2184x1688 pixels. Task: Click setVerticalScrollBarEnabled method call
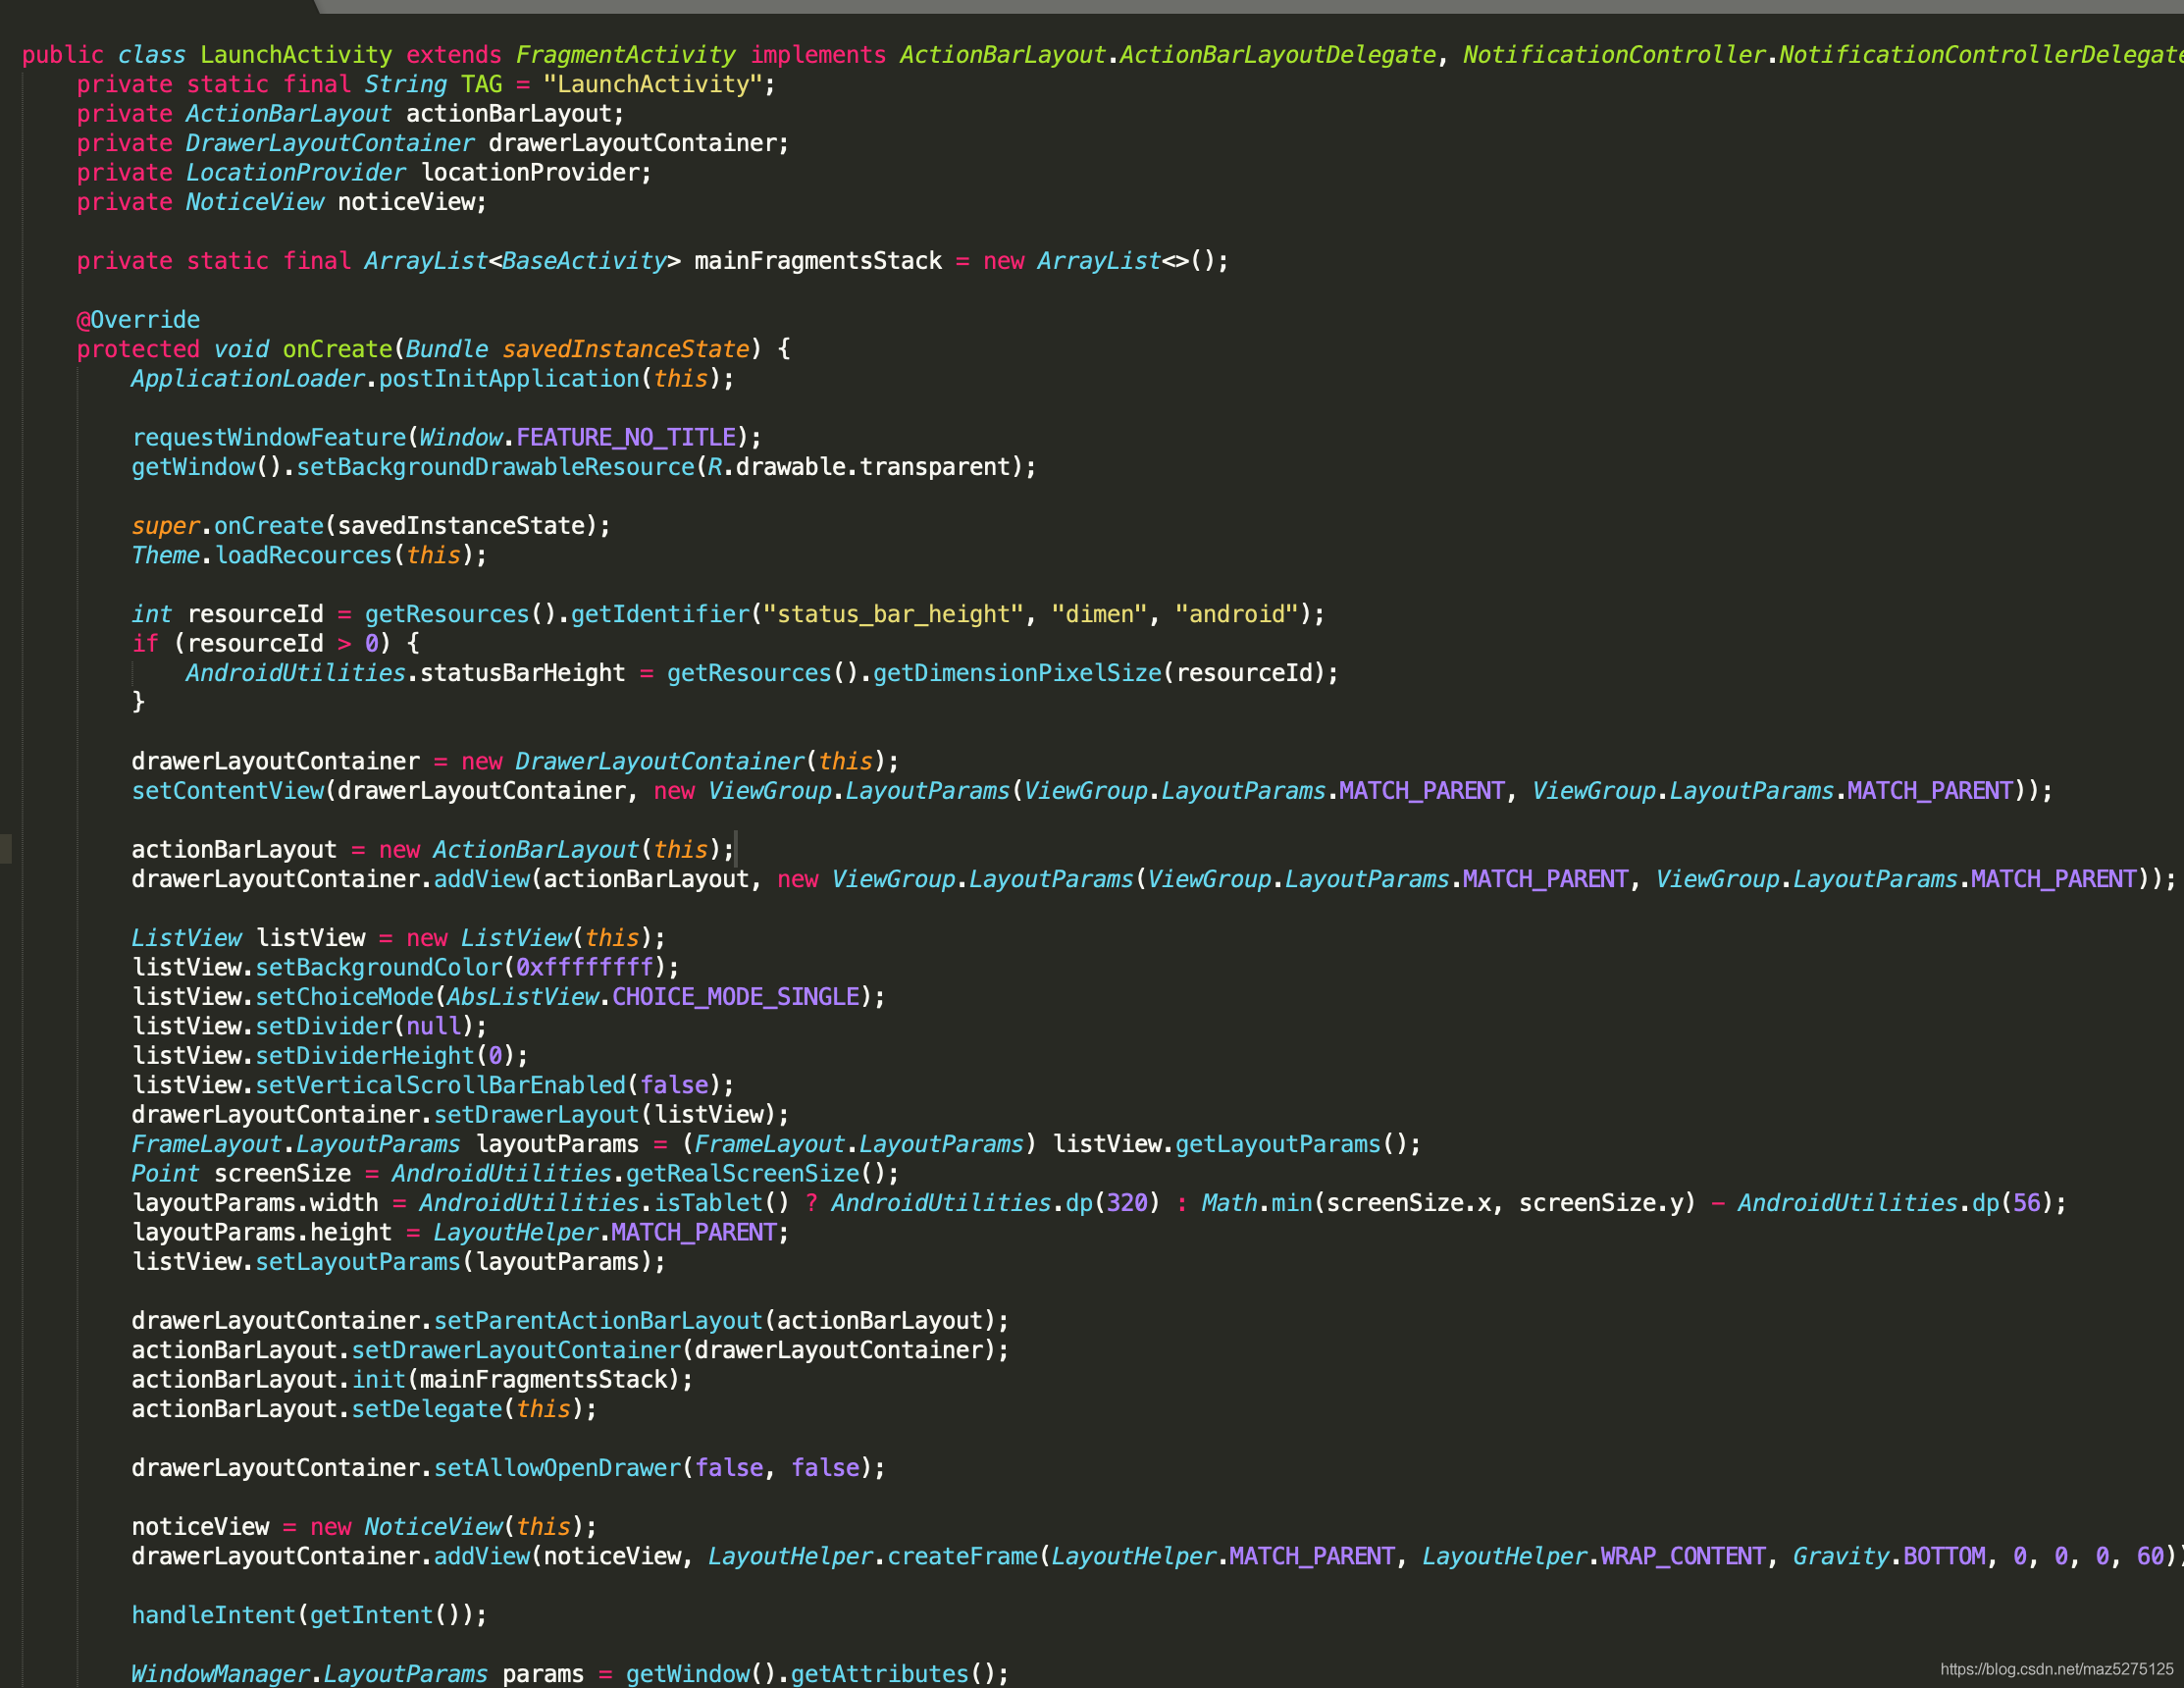point(440,1085)
